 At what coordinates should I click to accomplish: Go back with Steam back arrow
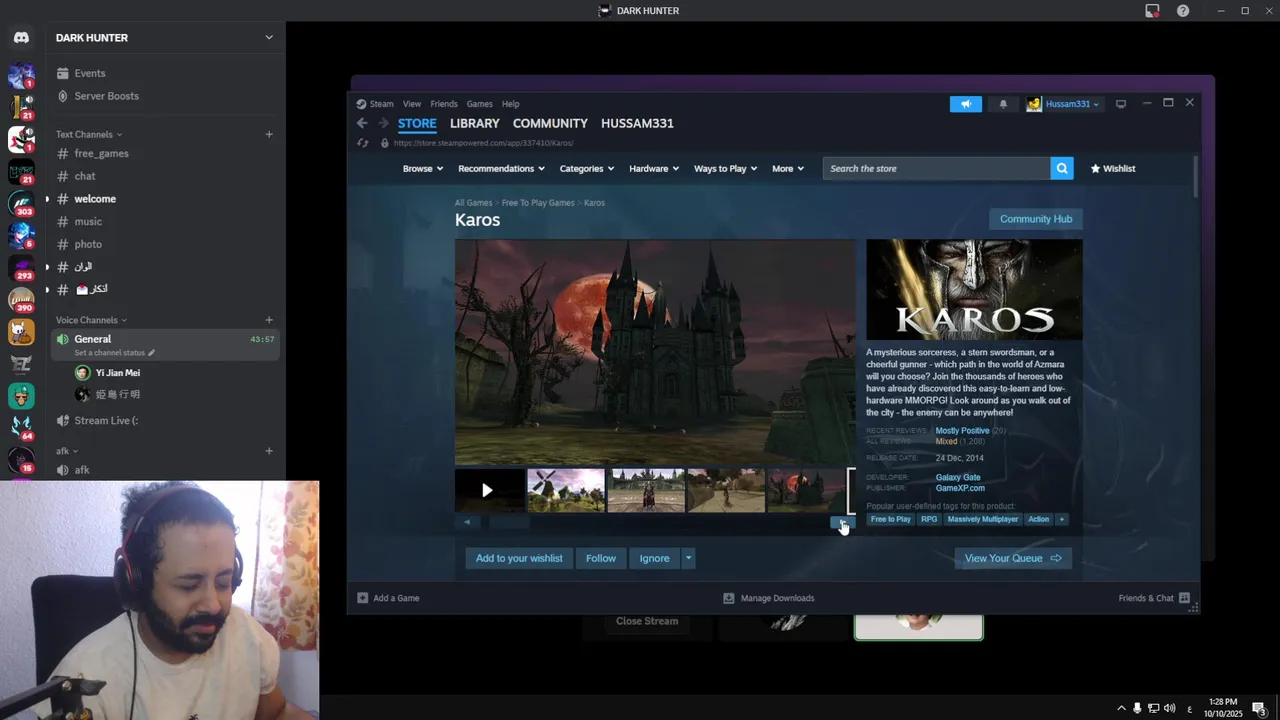click(x=362, y=123)
